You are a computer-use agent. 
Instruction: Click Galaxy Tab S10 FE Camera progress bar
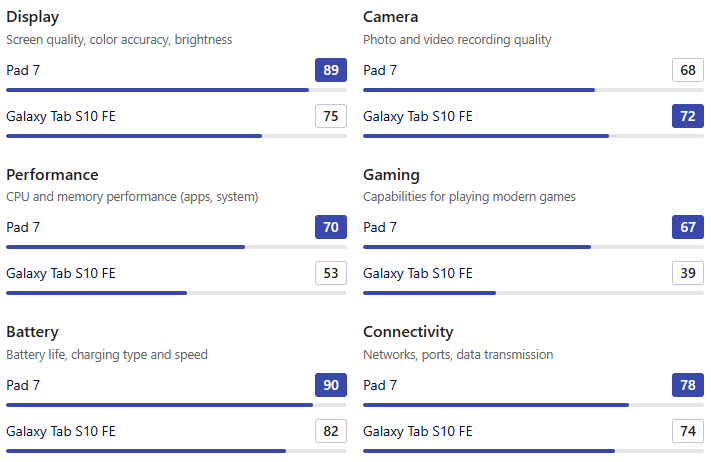(x=533, y=136)
